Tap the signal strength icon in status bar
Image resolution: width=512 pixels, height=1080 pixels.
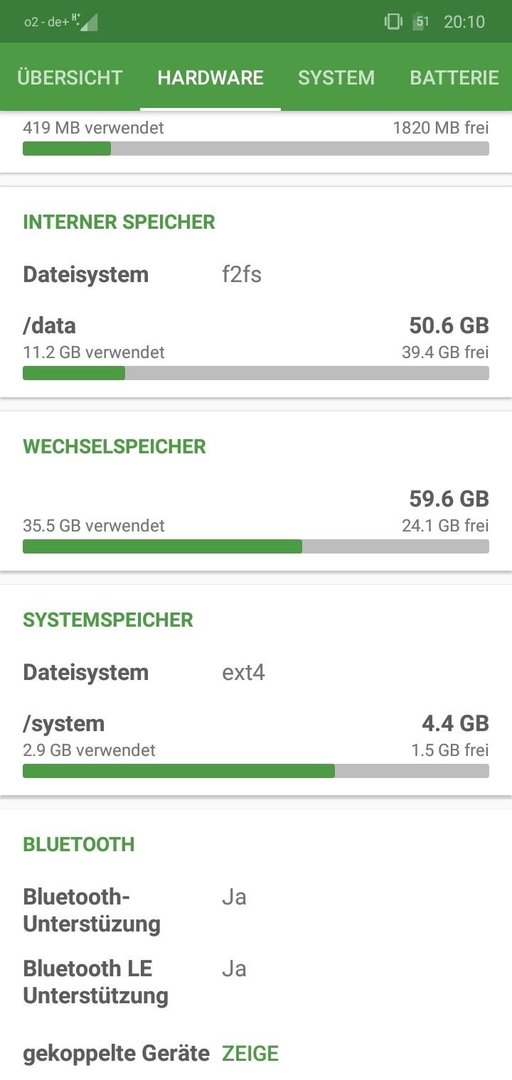point(88,21)
